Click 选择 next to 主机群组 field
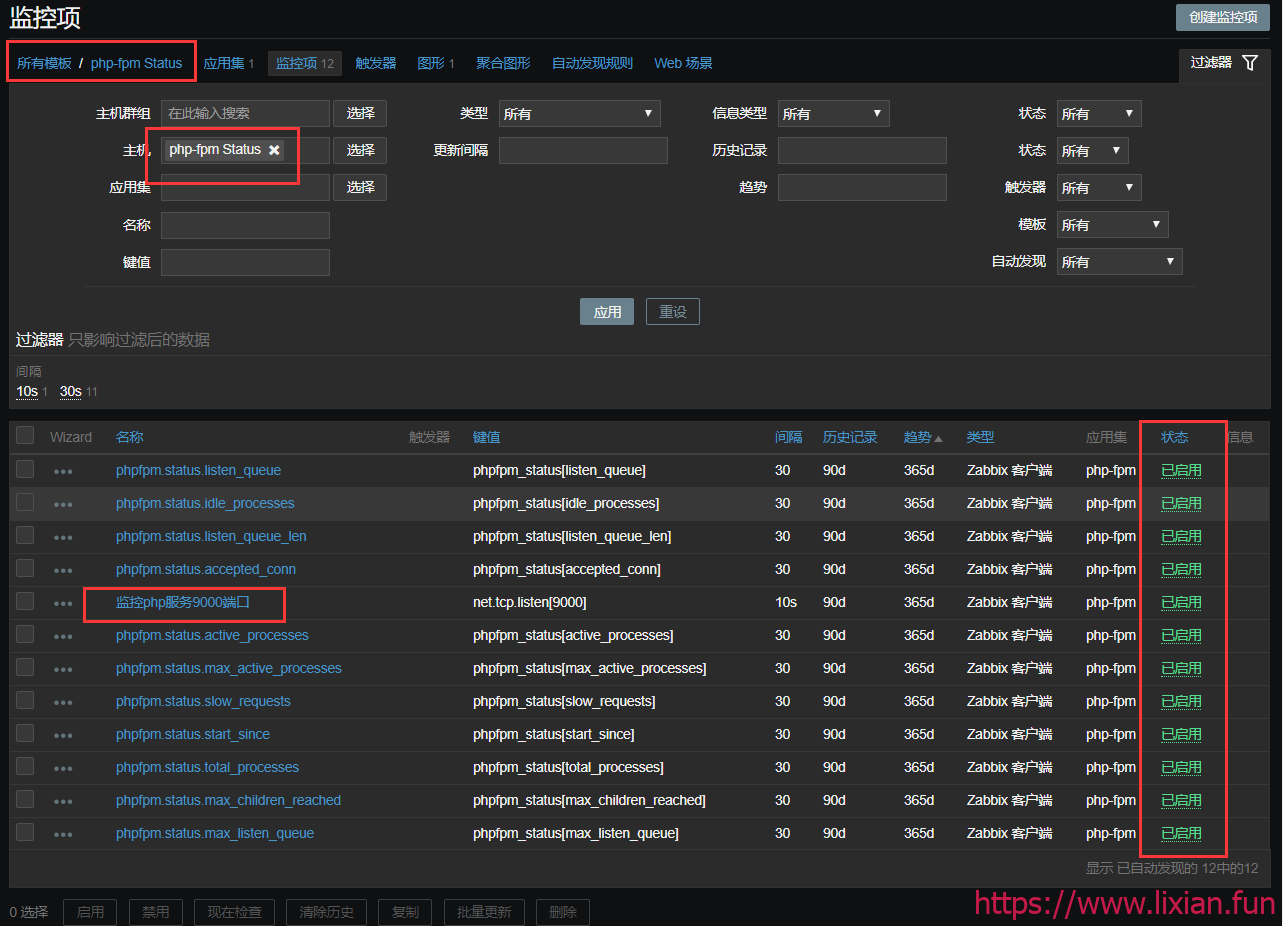This screenshot has width=1283, height=926. (360, 114)
